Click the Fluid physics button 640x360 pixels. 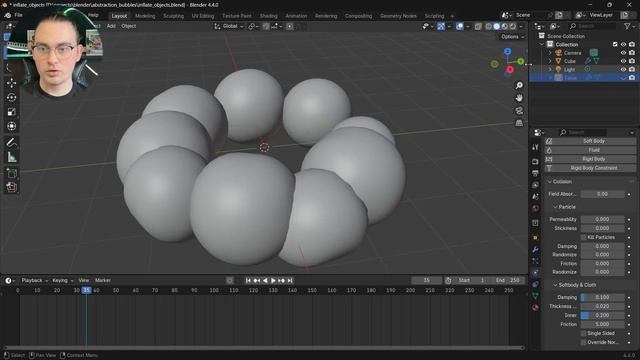590,150
